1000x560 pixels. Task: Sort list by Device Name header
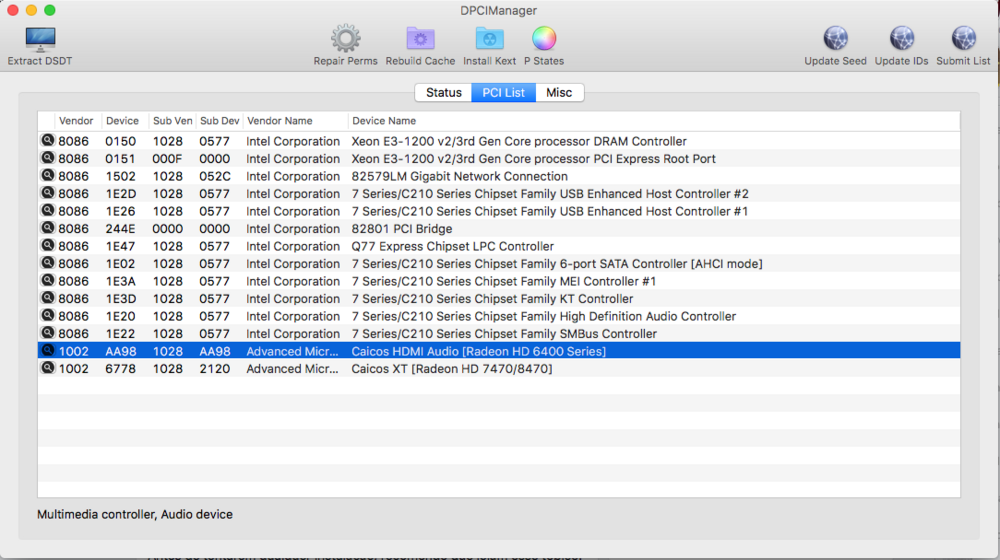(x=384, y=121)
